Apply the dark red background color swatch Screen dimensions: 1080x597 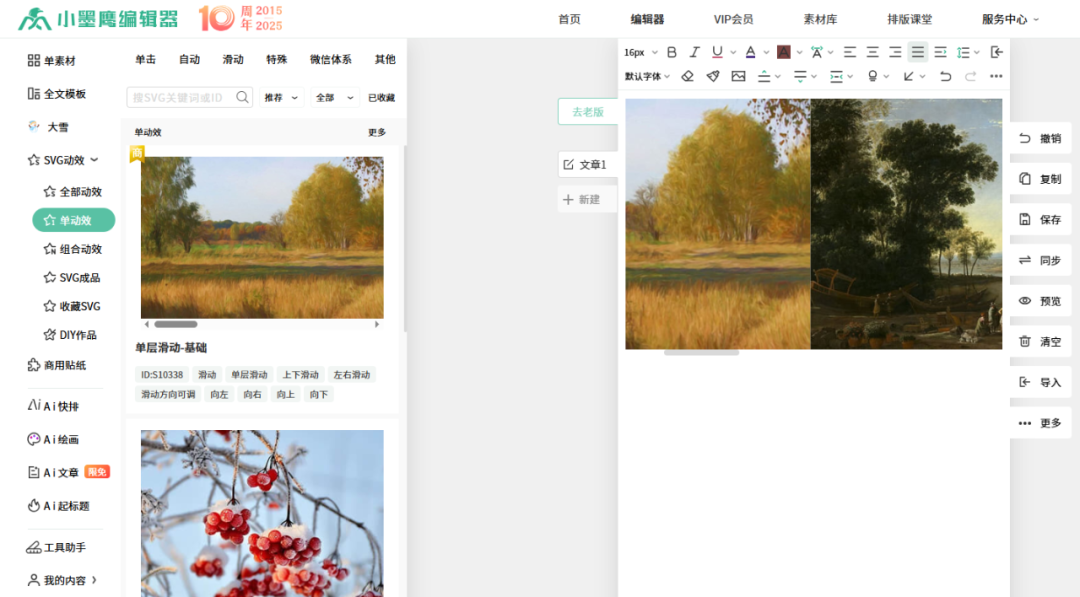point(783,52)
